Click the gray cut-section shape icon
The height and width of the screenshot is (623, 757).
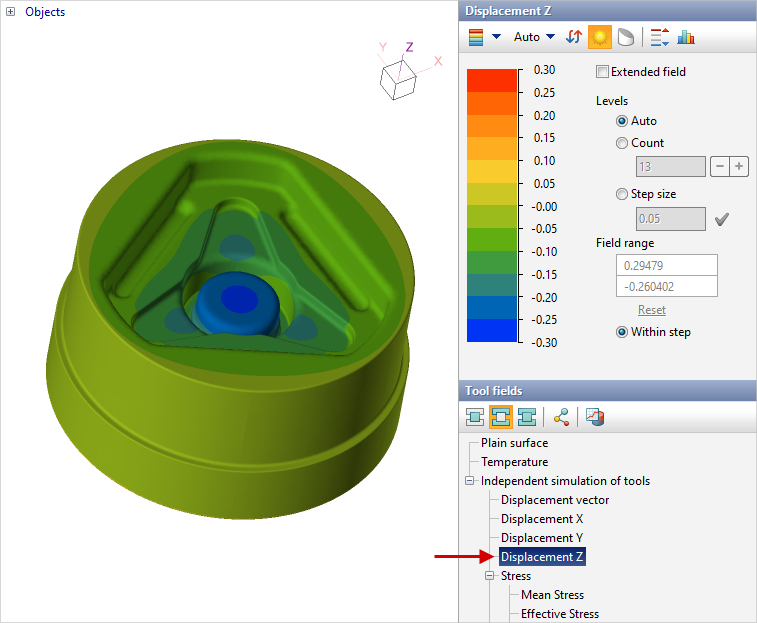coord(625,38)
